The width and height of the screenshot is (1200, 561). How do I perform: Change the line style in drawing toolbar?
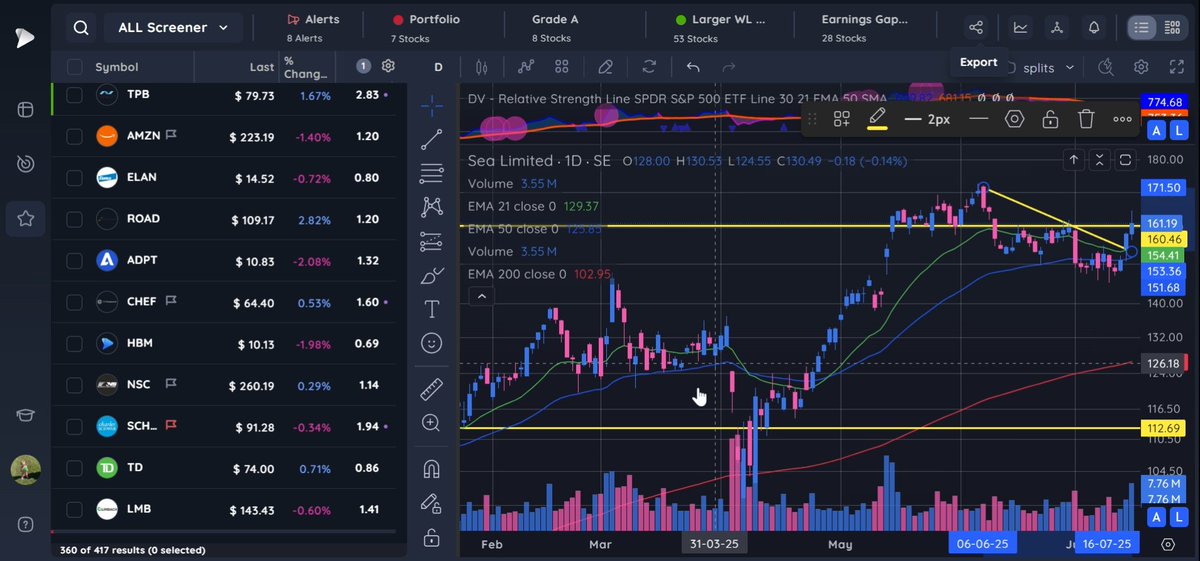979,119
